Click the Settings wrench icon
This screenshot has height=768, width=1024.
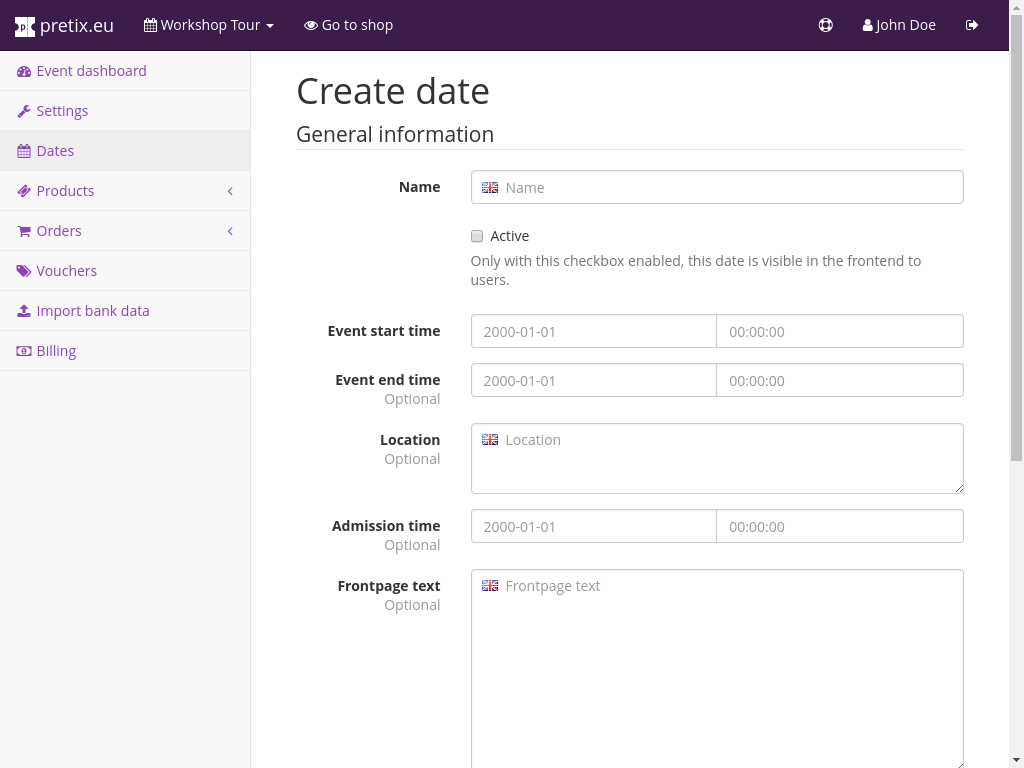pyautogui.click(x=24, y=111)
